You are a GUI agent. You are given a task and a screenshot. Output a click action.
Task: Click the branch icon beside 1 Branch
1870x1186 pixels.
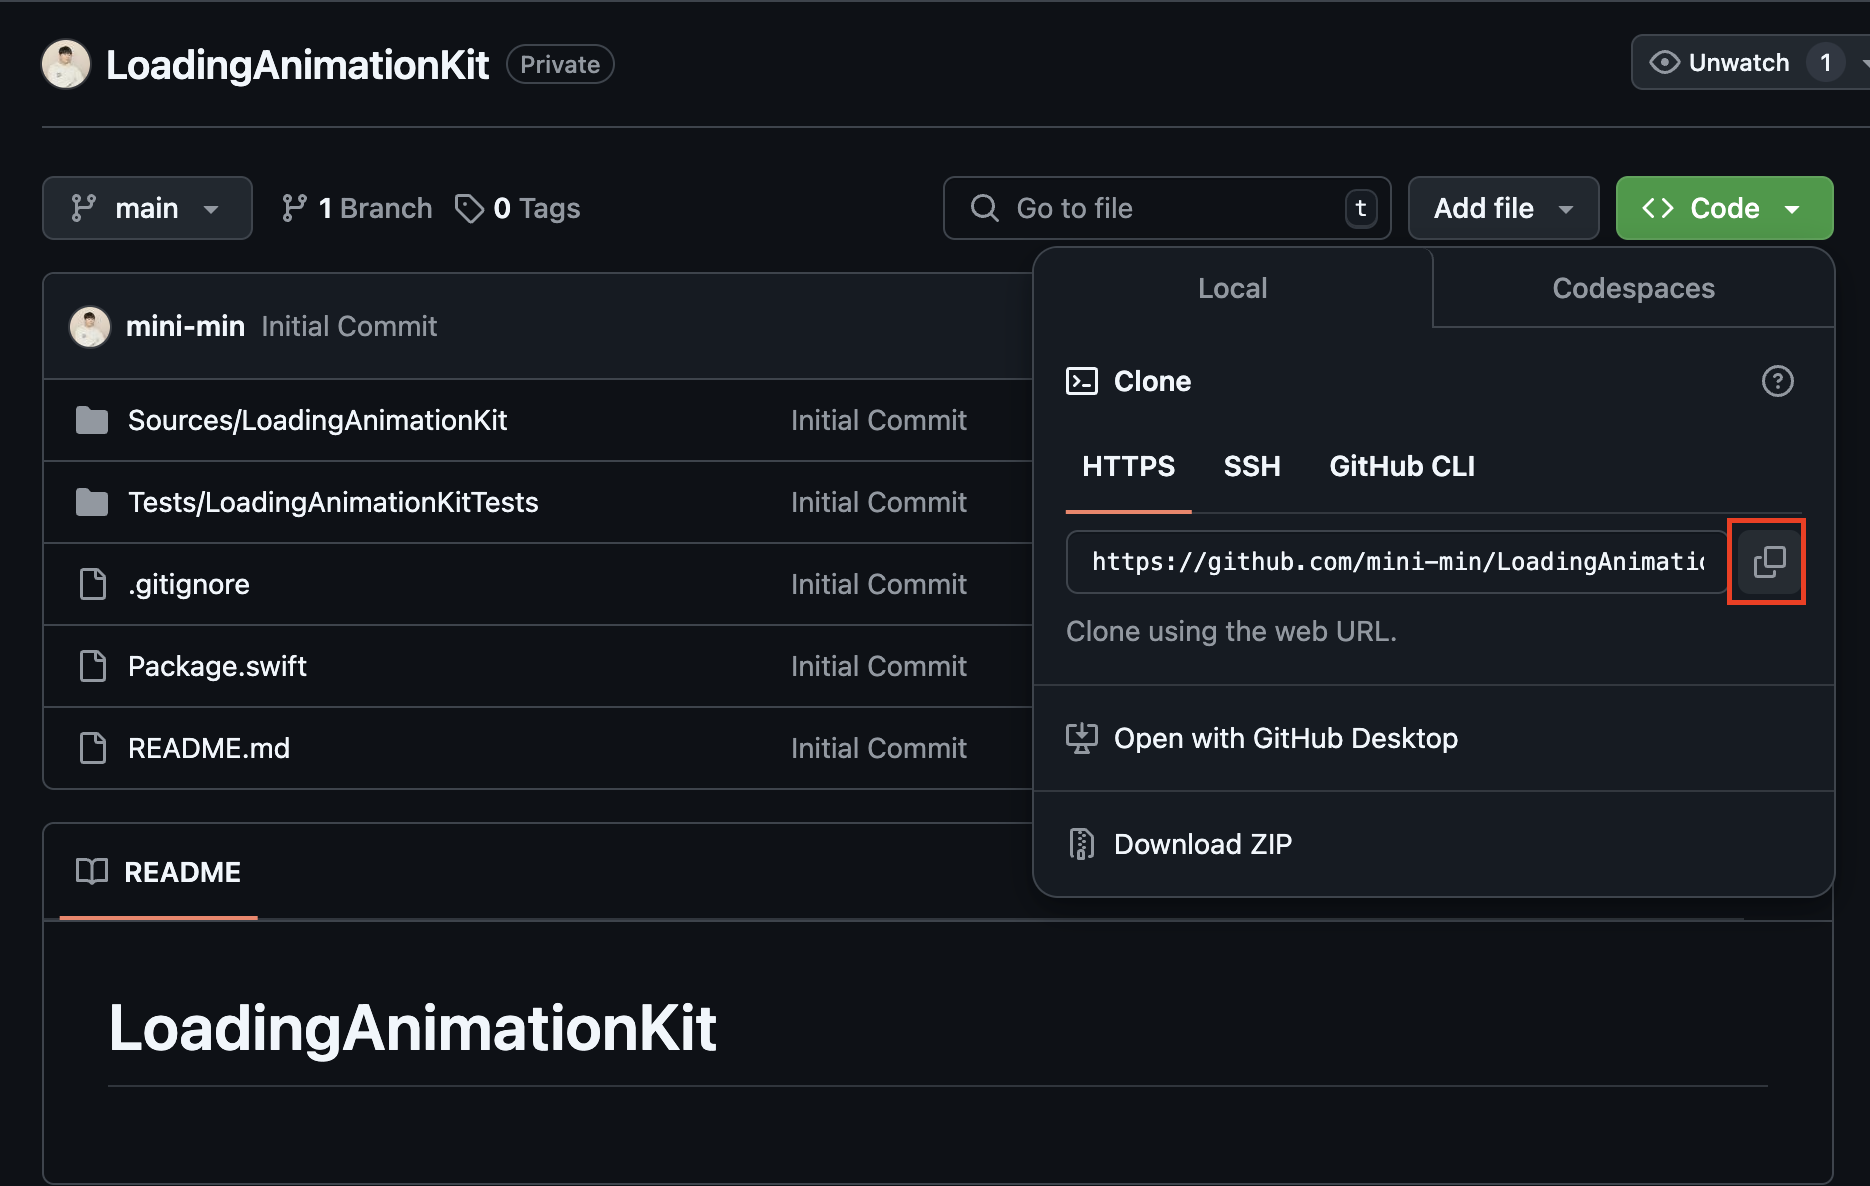point(294,208)
